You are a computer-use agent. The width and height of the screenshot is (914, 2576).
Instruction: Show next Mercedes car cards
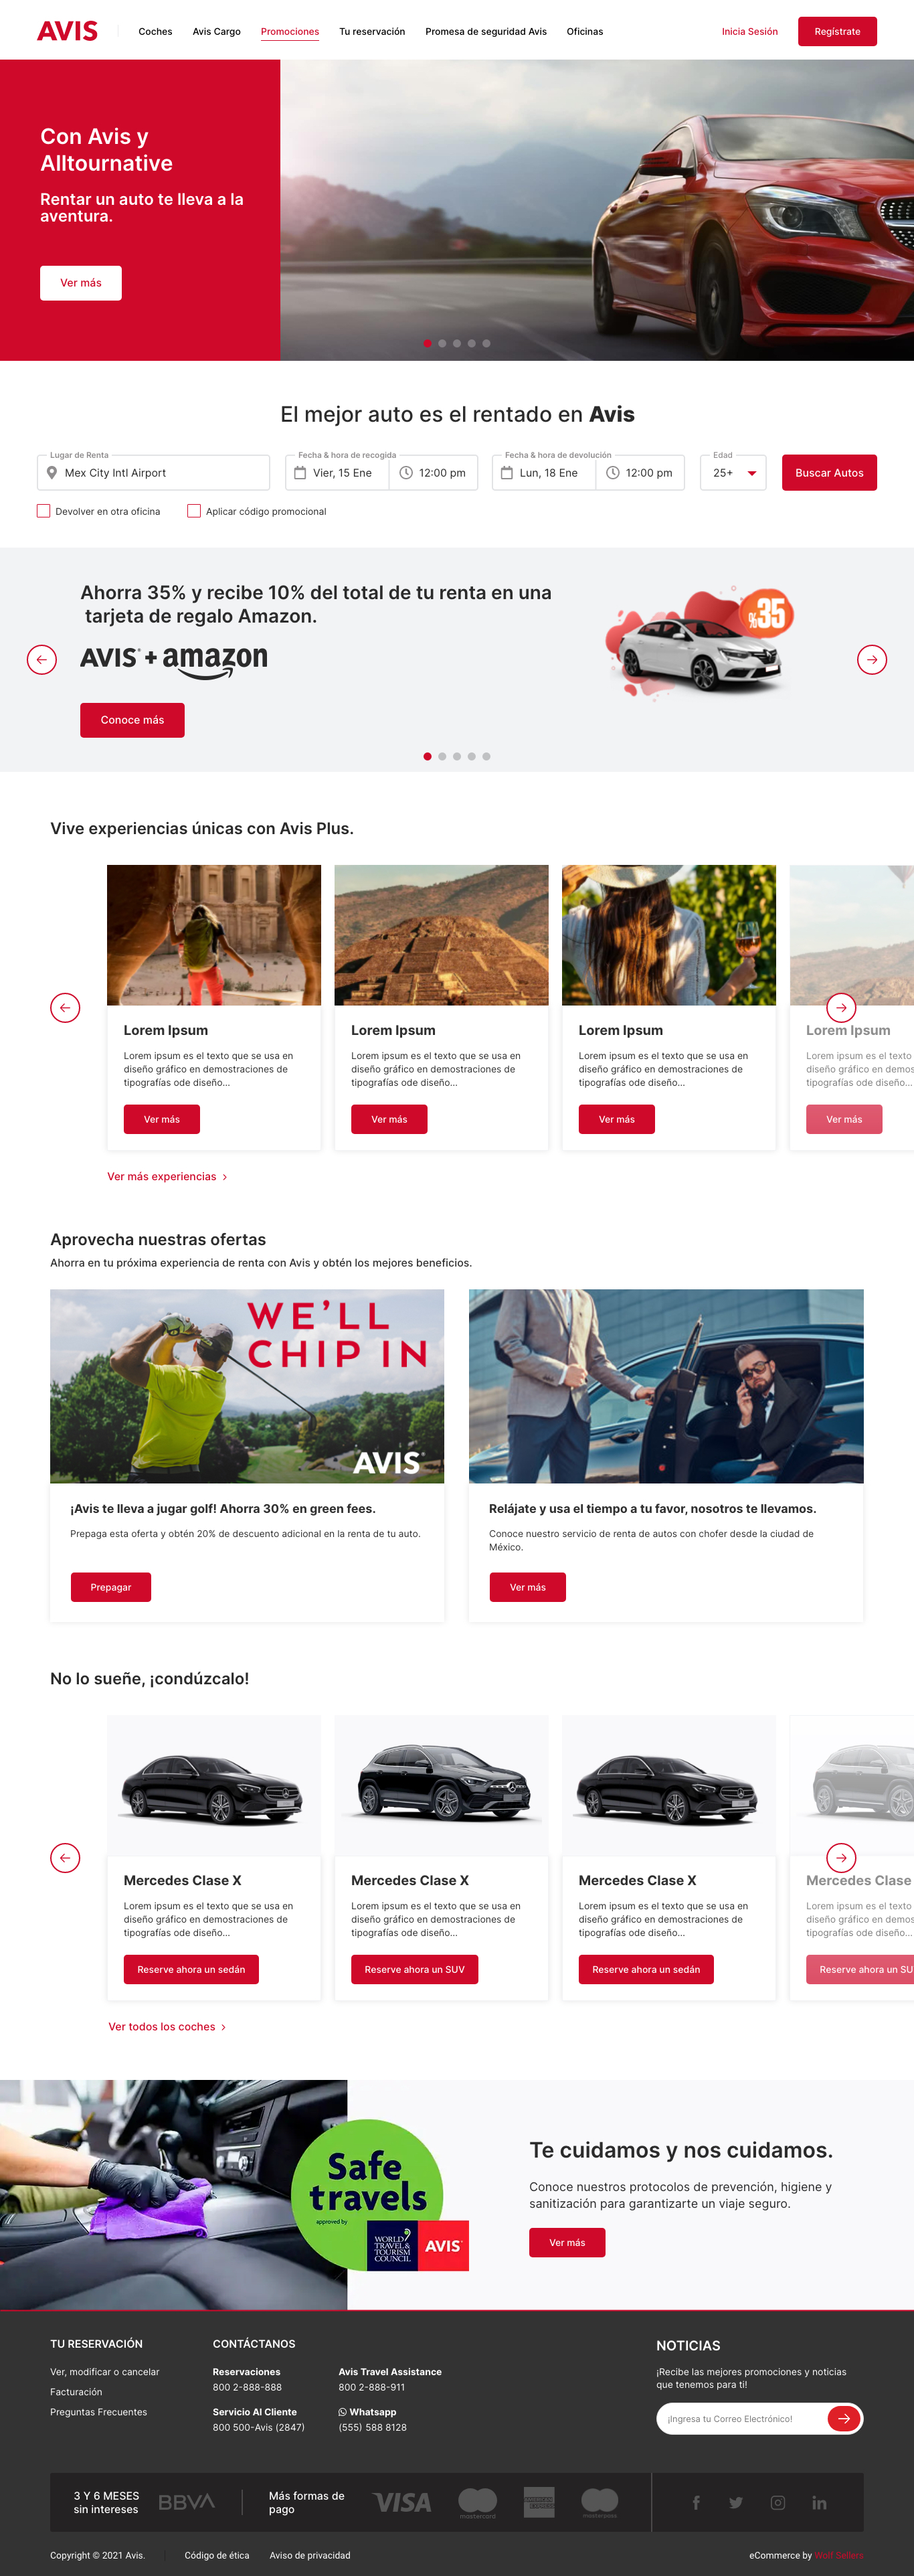pyautogui.click(x=841, y=1857)
